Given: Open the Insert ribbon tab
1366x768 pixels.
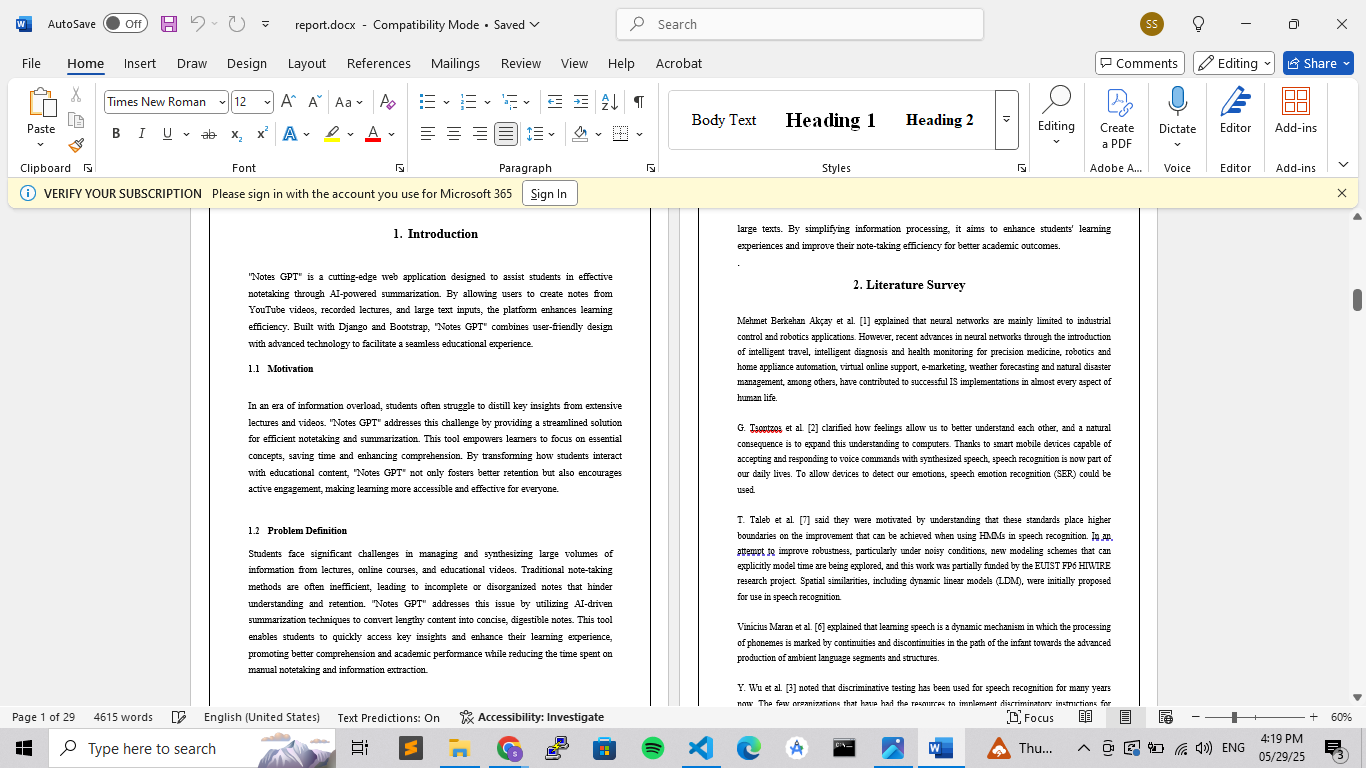Looking at the screenshot, I should pos(140,63).
